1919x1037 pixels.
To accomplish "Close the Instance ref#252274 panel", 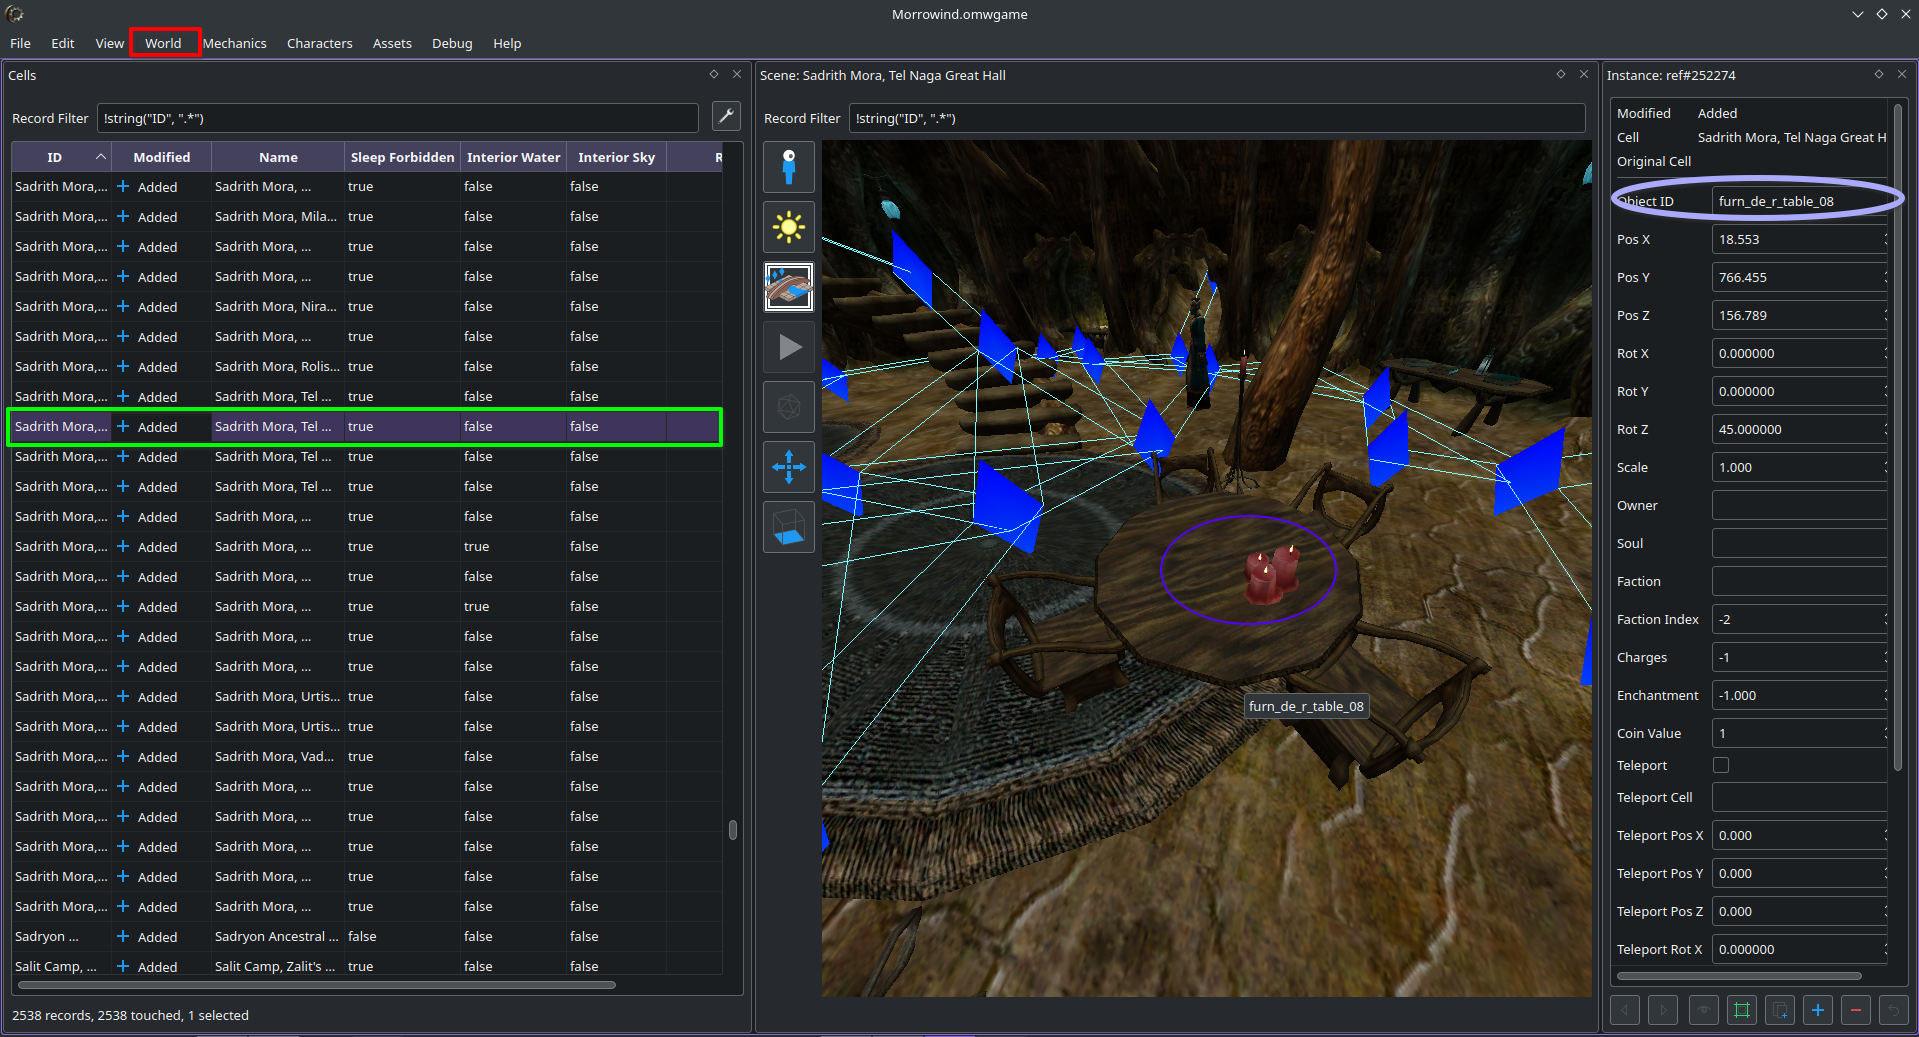I will [1902, 74].
